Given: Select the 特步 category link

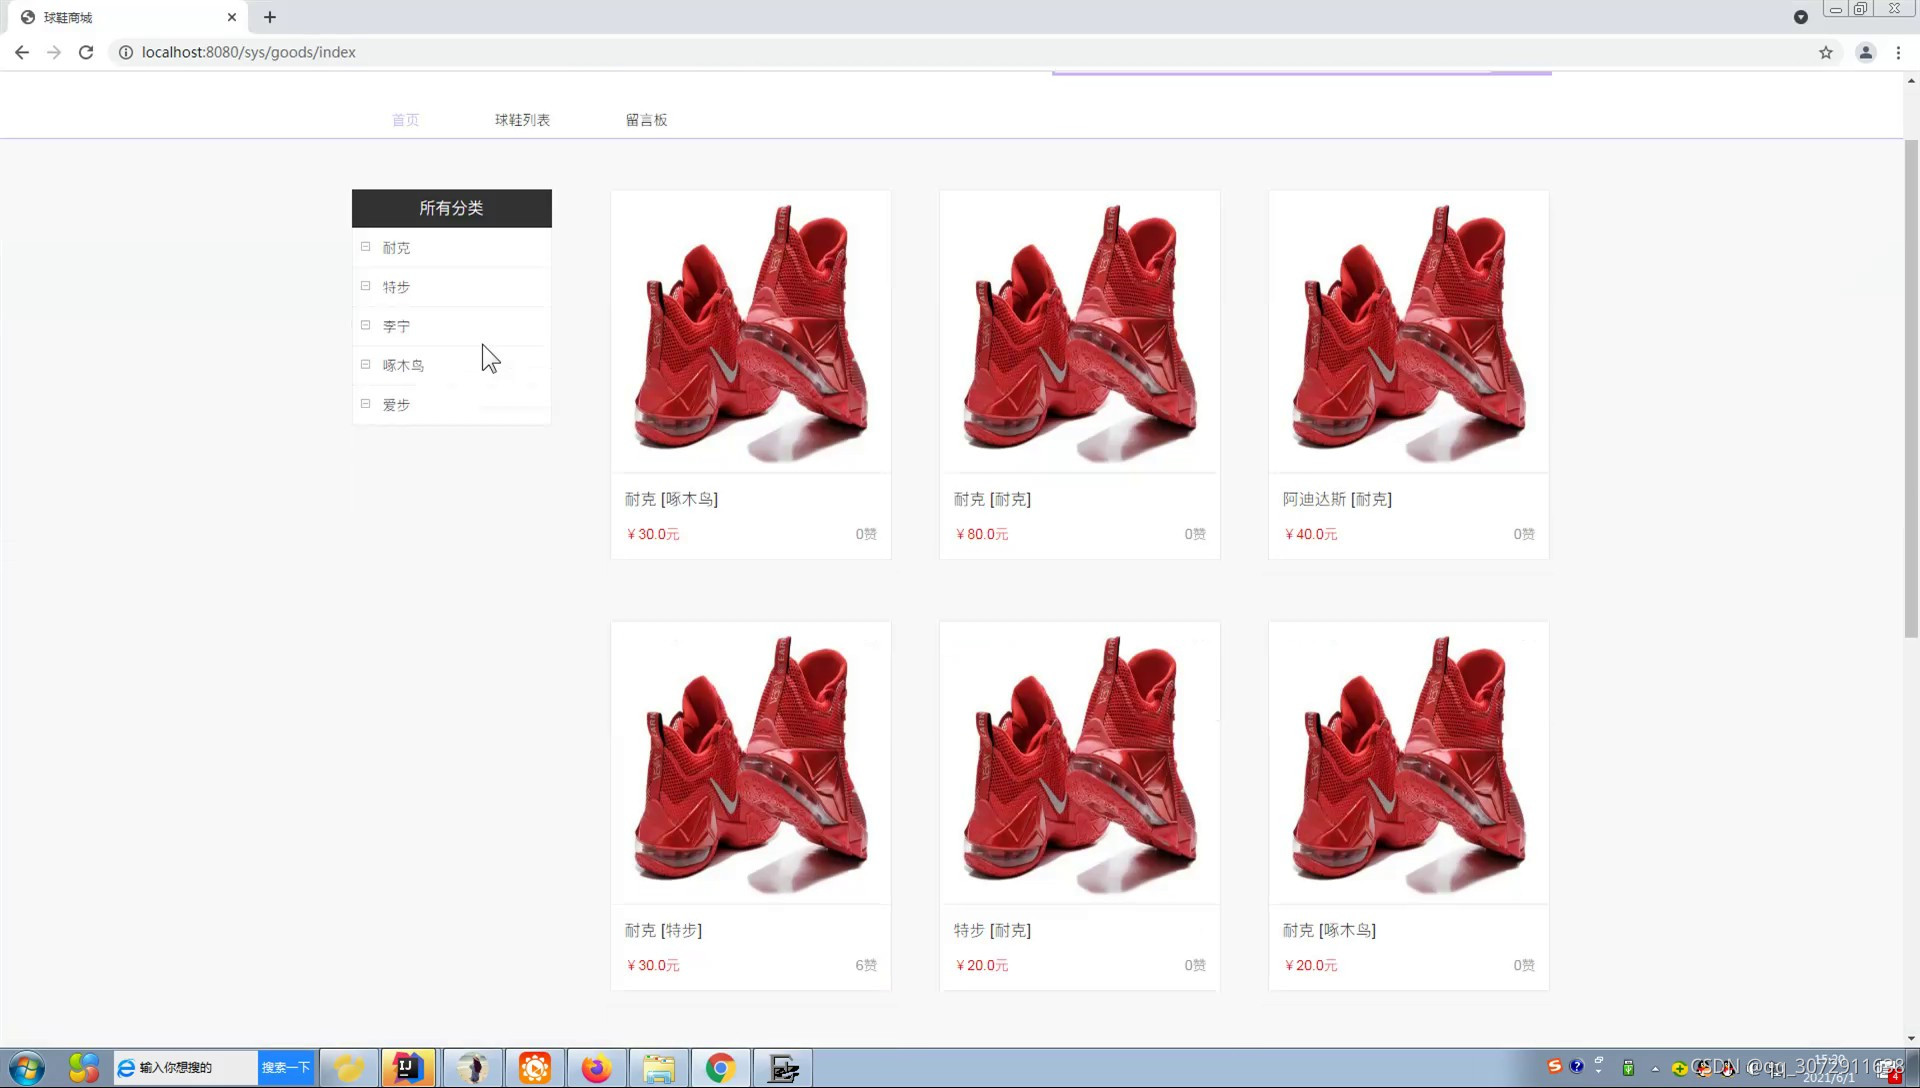Looking at the screenshot, I should pos(396,287).
